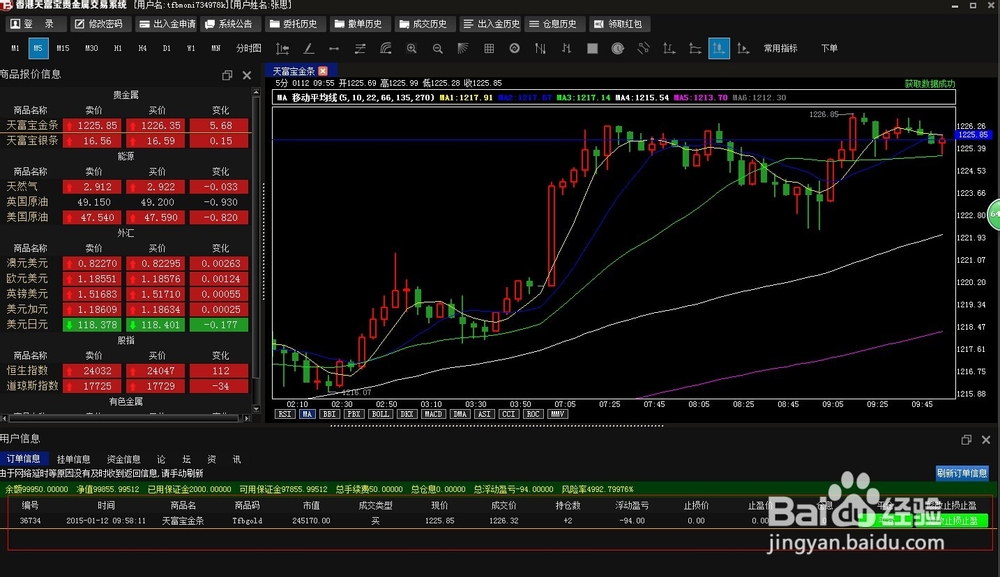Switch to the H1 timeframe
The height and width of the screenshot is (577, 1000).
pyautogui.click(x=118, y=48)
